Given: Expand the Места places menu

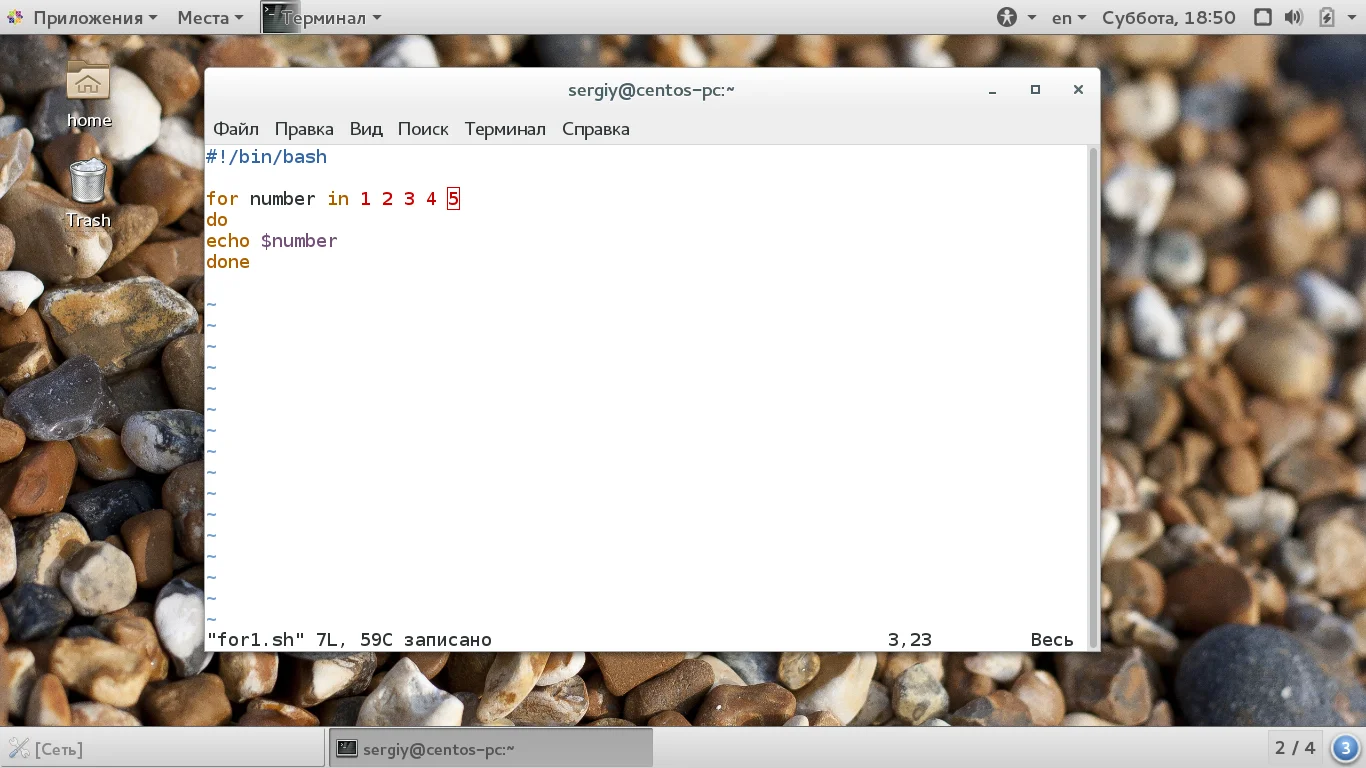Looking at the screenshot, I should [210, 18].
